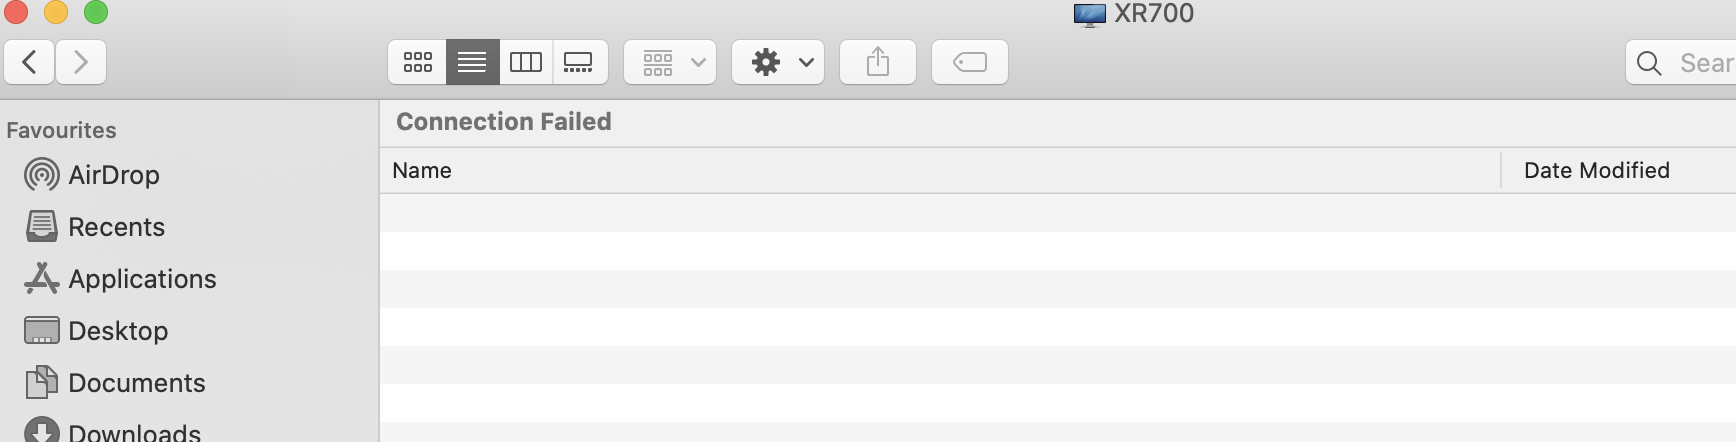Click the Share toolbar button
The height and width of the screenshot is (442, 1736).
[878, 63]
